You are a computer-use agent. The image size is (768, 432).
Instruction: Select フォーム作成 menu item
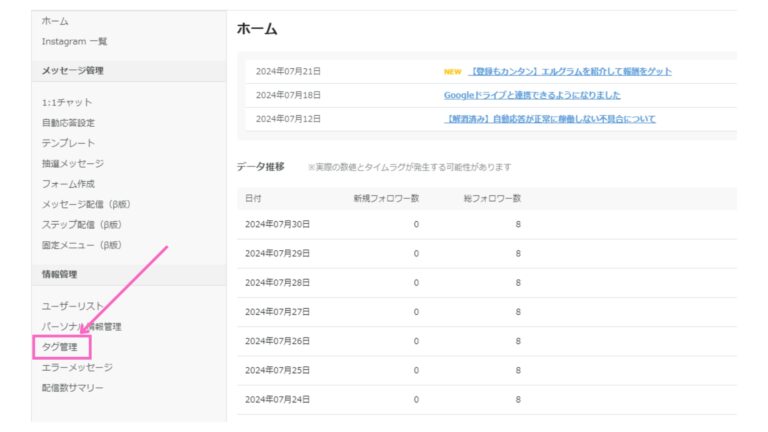(x=69, y=184)
